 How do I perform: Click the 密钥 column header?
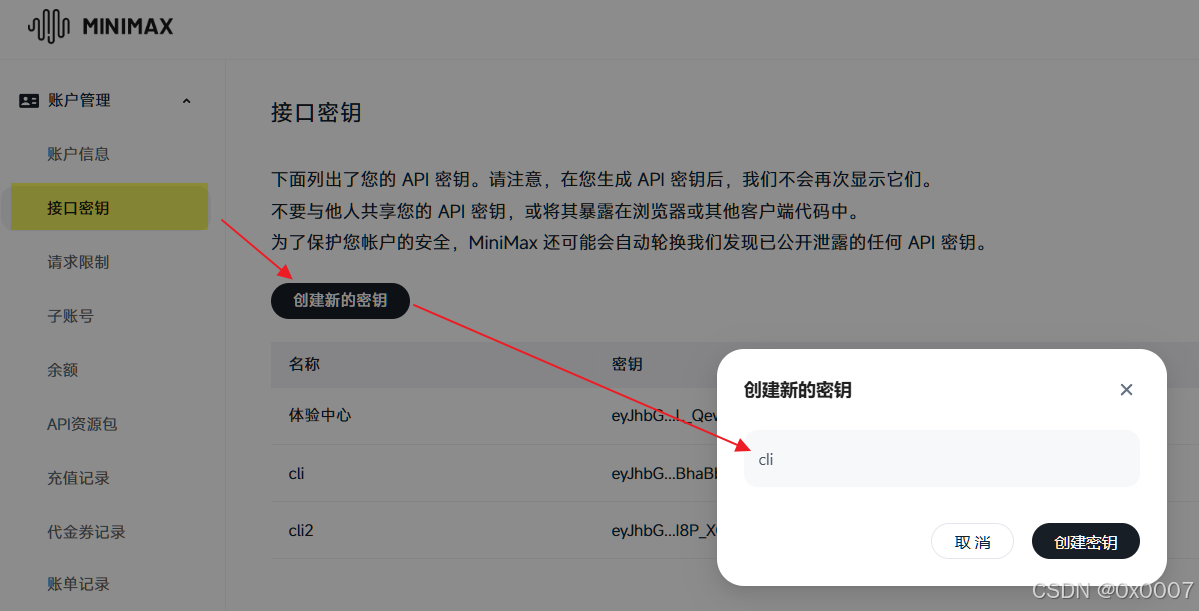pos(626,364)
